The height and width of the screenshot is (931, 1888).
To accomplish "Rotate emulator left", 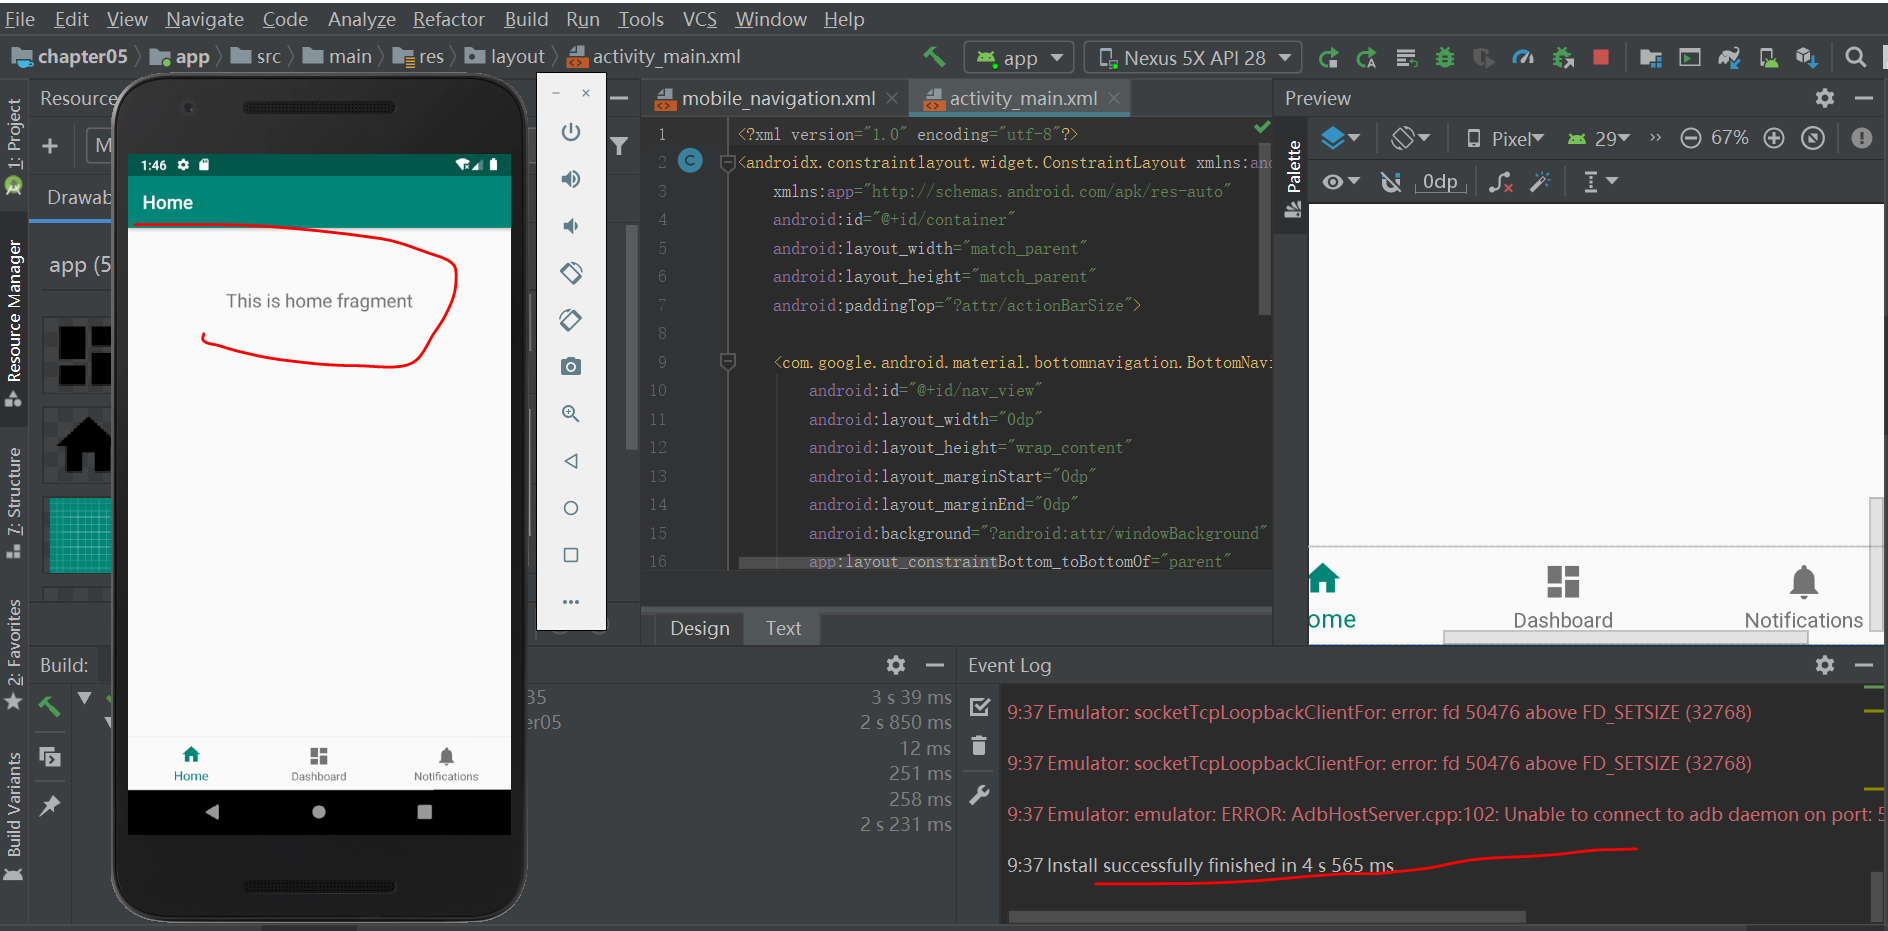I will point(571,273).
